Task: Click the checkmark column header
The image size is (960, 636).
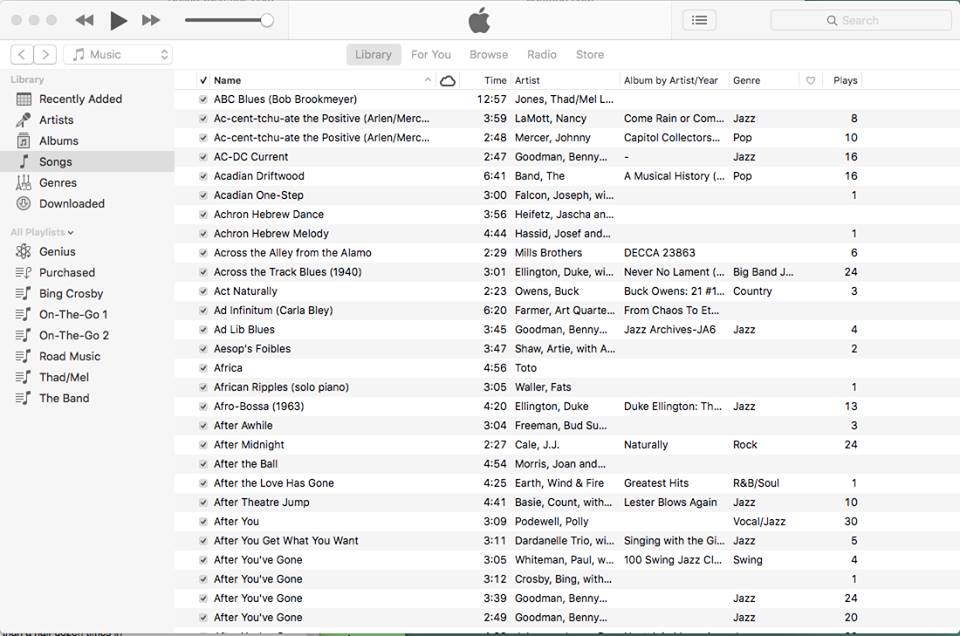Action: click(x=203, y=80)
